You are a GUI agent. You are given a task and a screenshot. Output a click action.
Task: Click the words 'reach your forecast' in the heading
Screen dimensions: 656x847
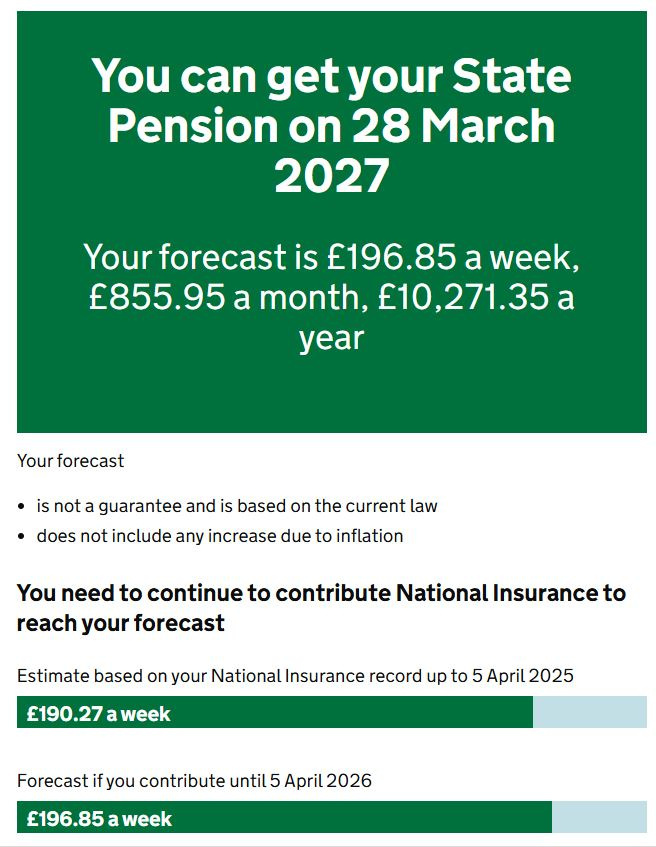pos(121,623)
